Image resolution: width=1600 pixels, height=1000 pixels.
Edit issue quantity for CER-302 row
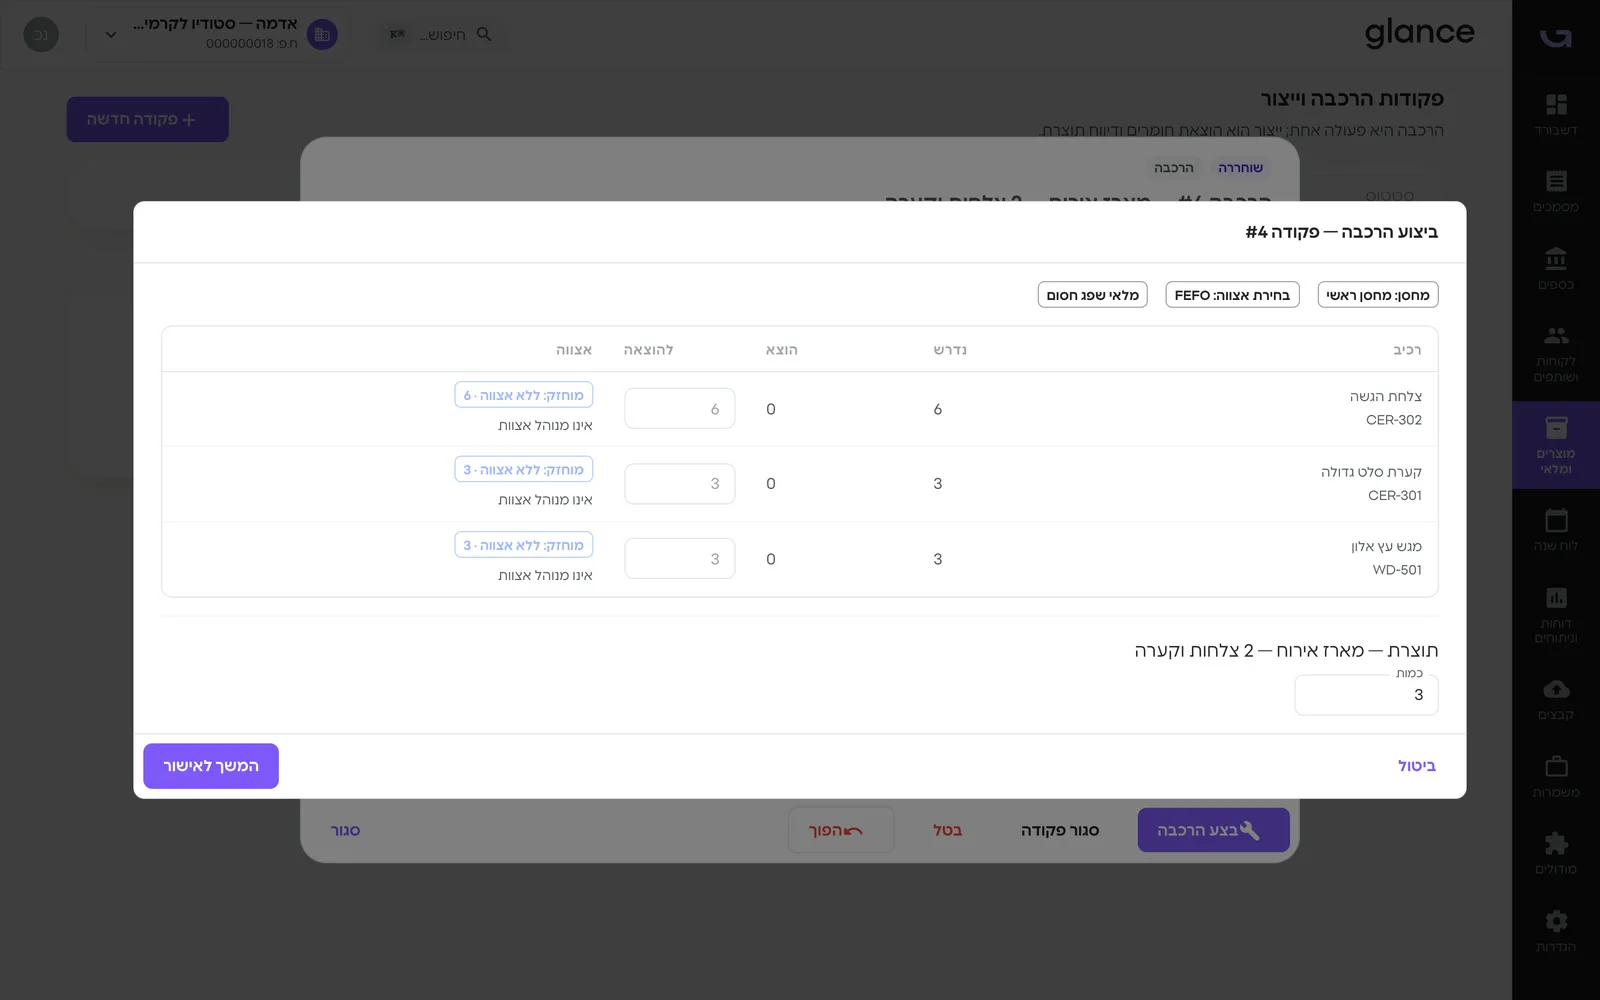point(680,409)
